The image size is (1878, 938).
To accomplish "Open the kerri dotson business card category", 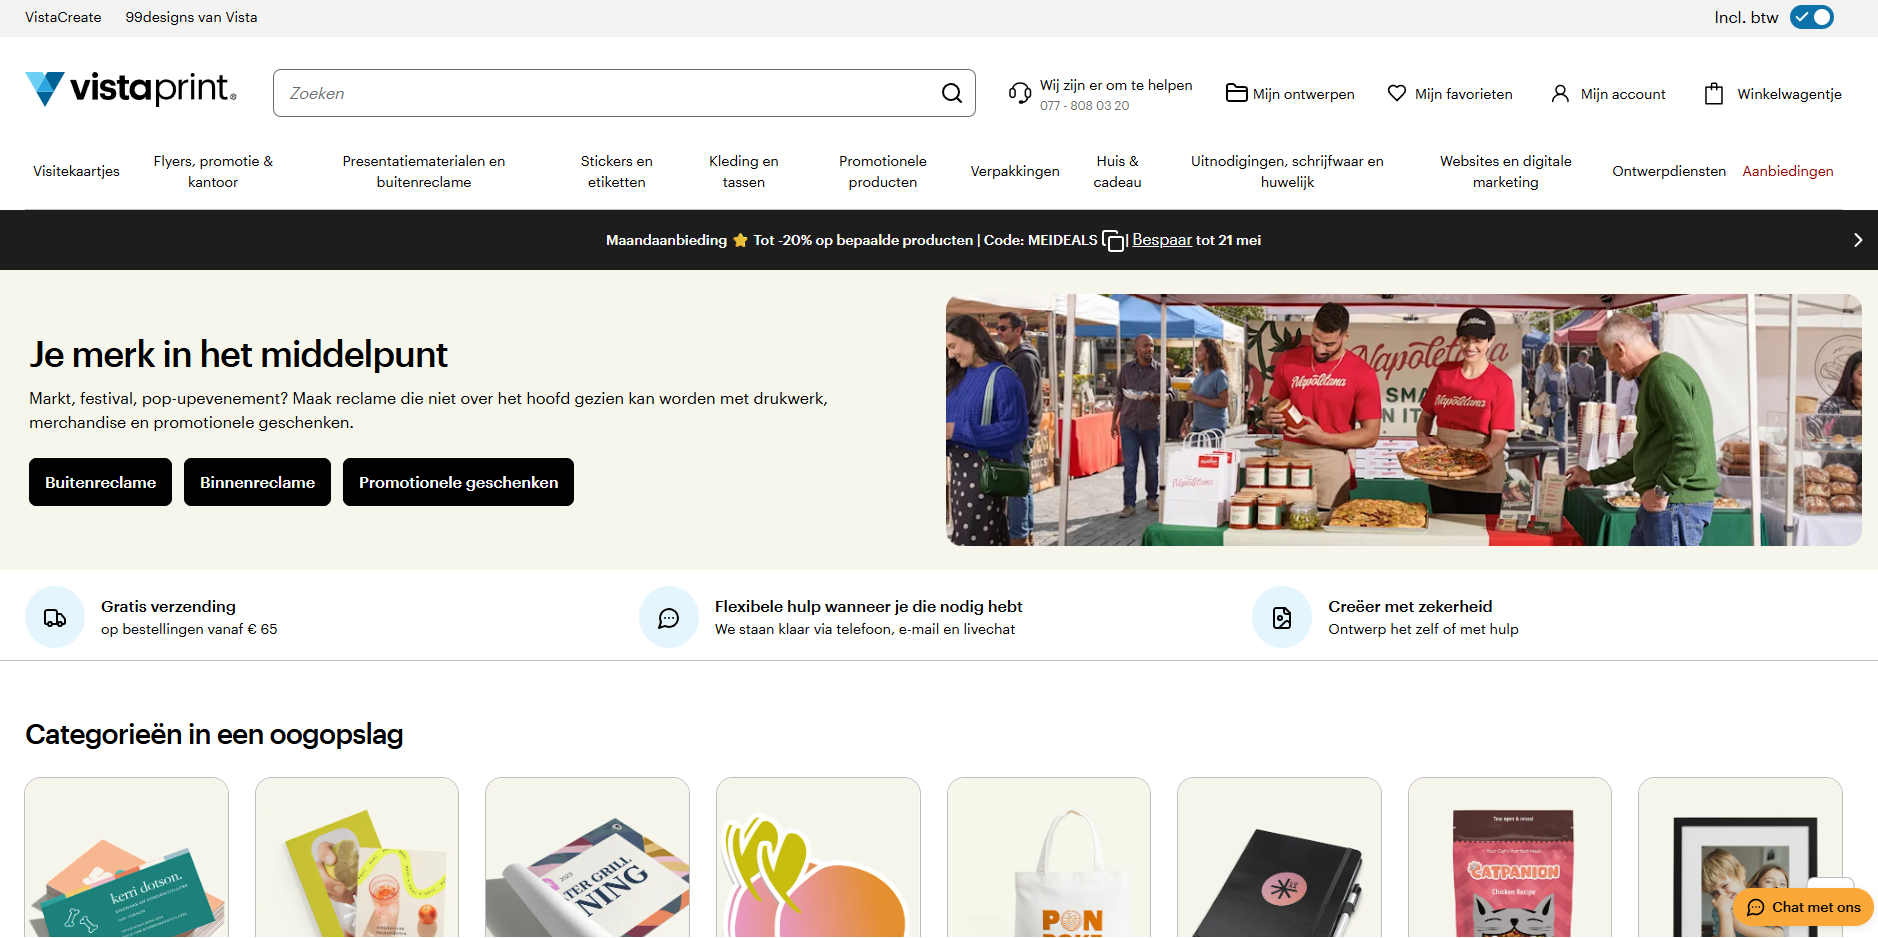I will (126, 858).
